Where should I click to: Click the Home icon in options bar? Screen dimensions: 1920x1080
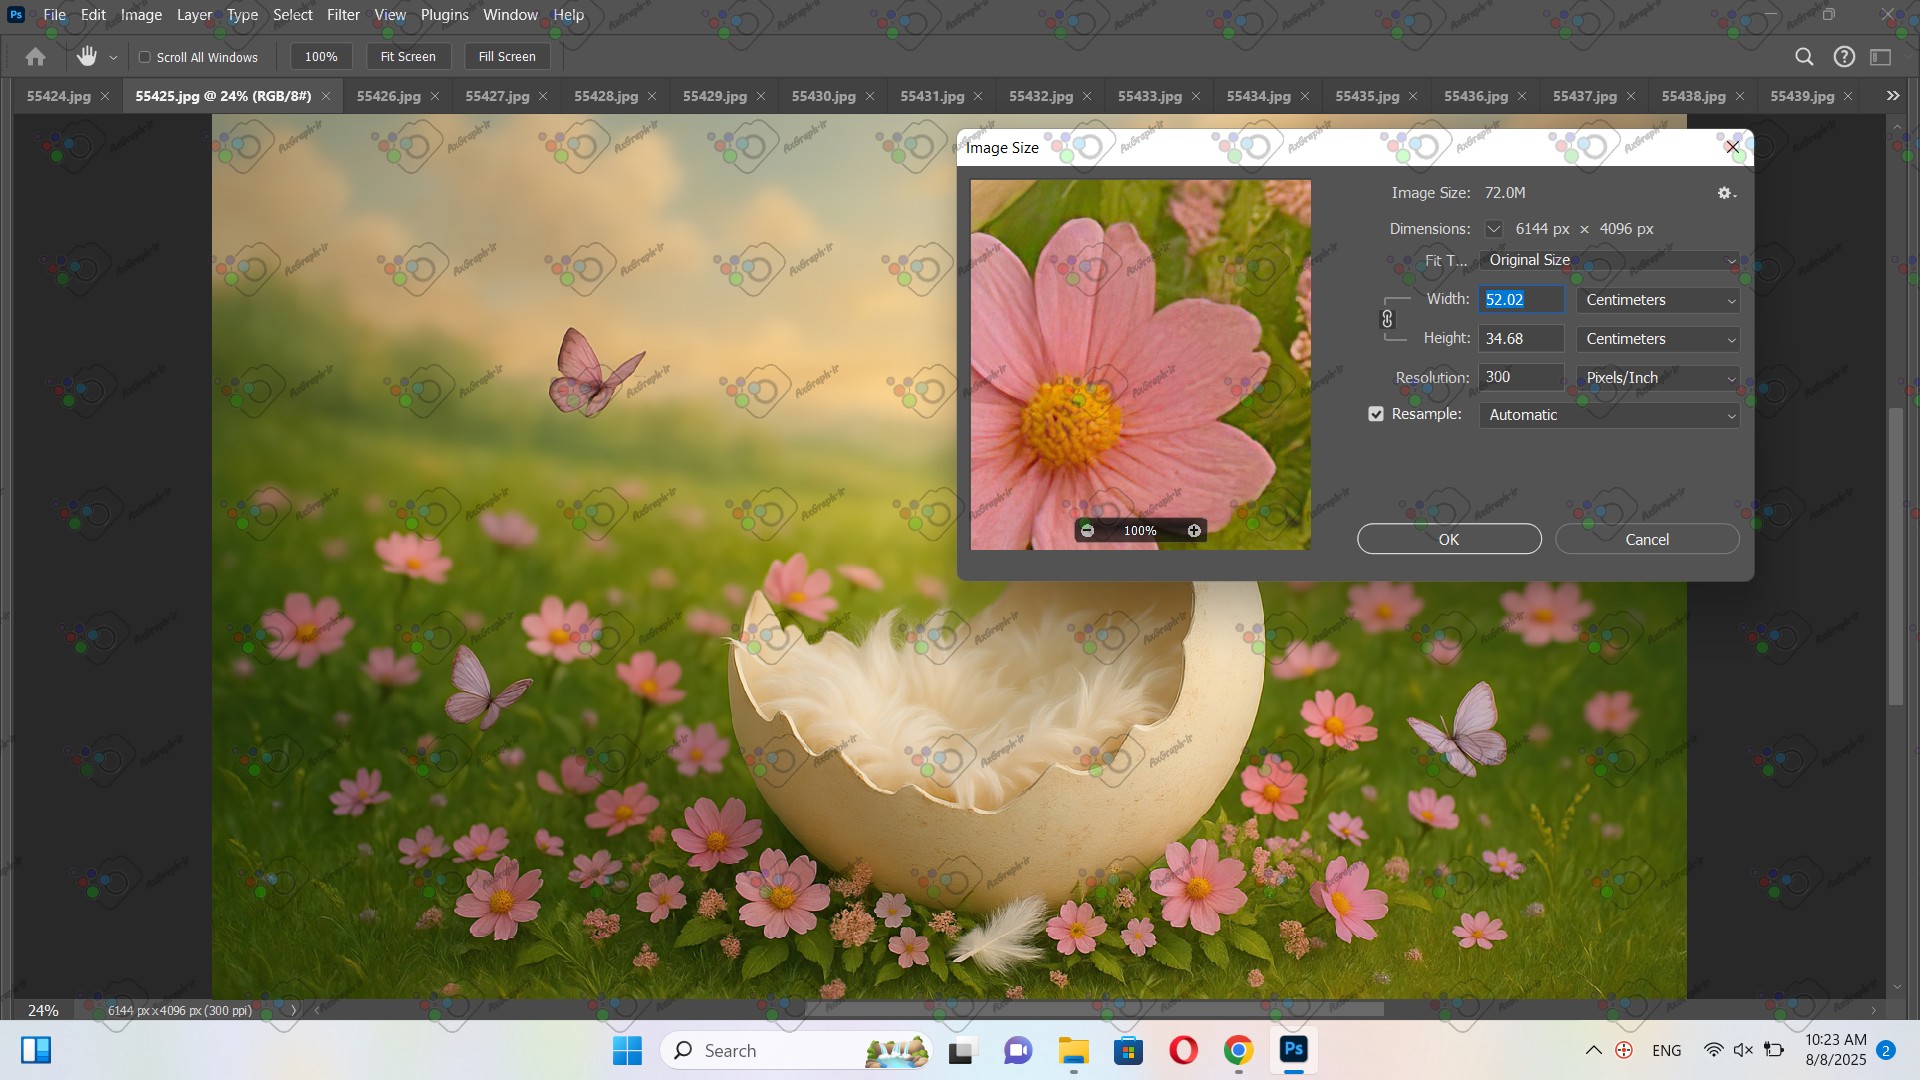(35, 57)
